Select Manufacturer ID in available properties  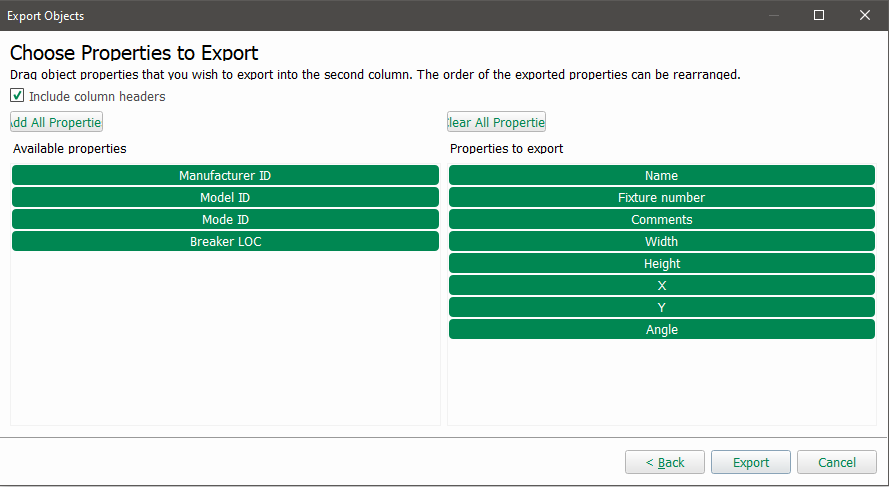click(x=225, y=175)
